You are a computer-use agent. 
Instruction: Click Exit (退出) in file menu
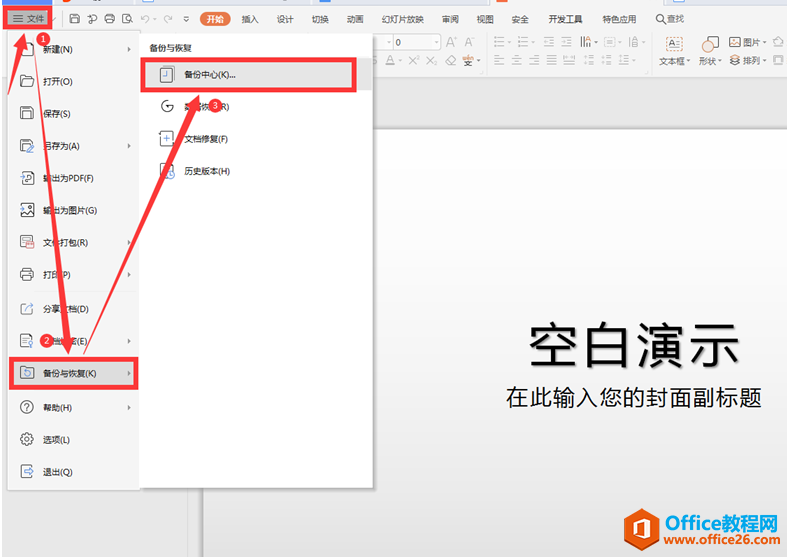click(x=57, y=472)
